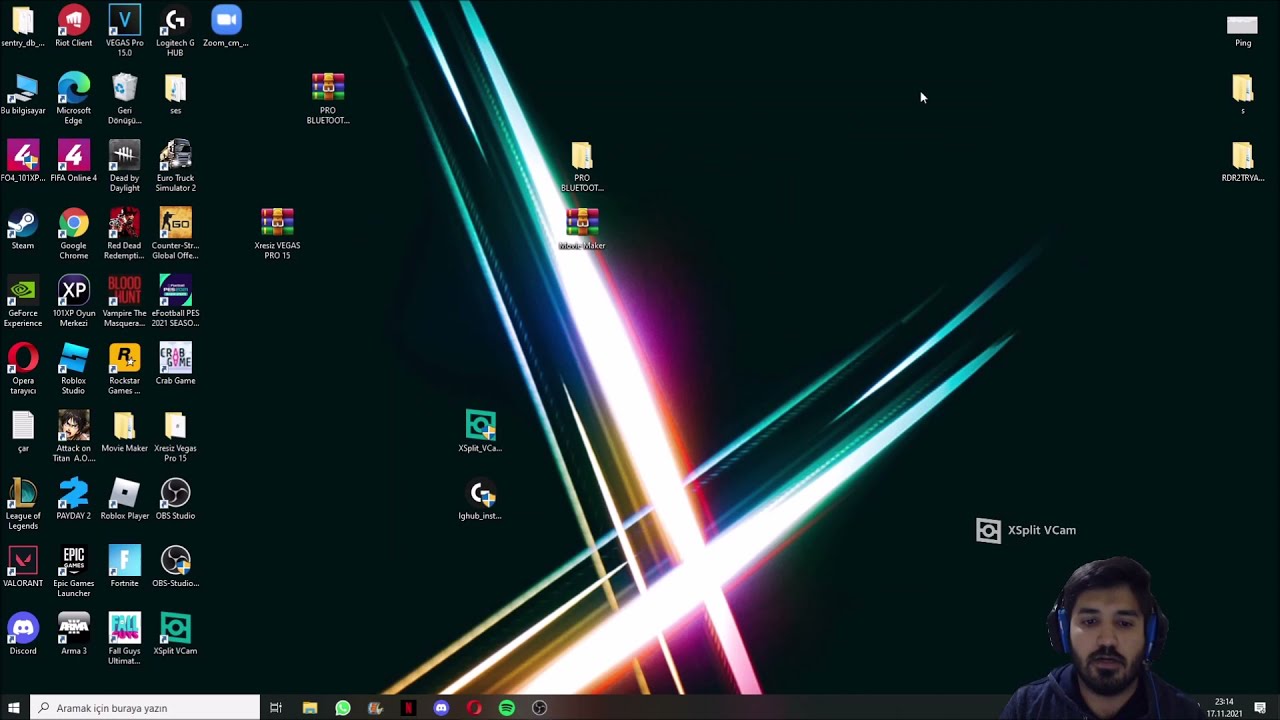Viewport: 1280px width, 720px height.
Task: Select the FO4_101XP installer icon
Action: coord(22,162)
